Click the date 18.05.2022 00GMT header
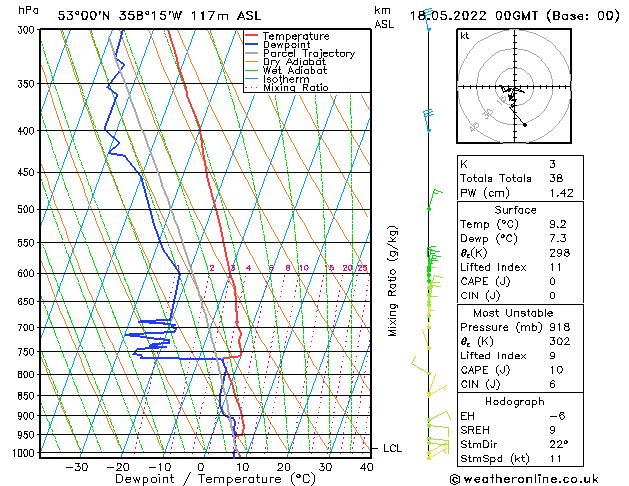 (514, 16)
